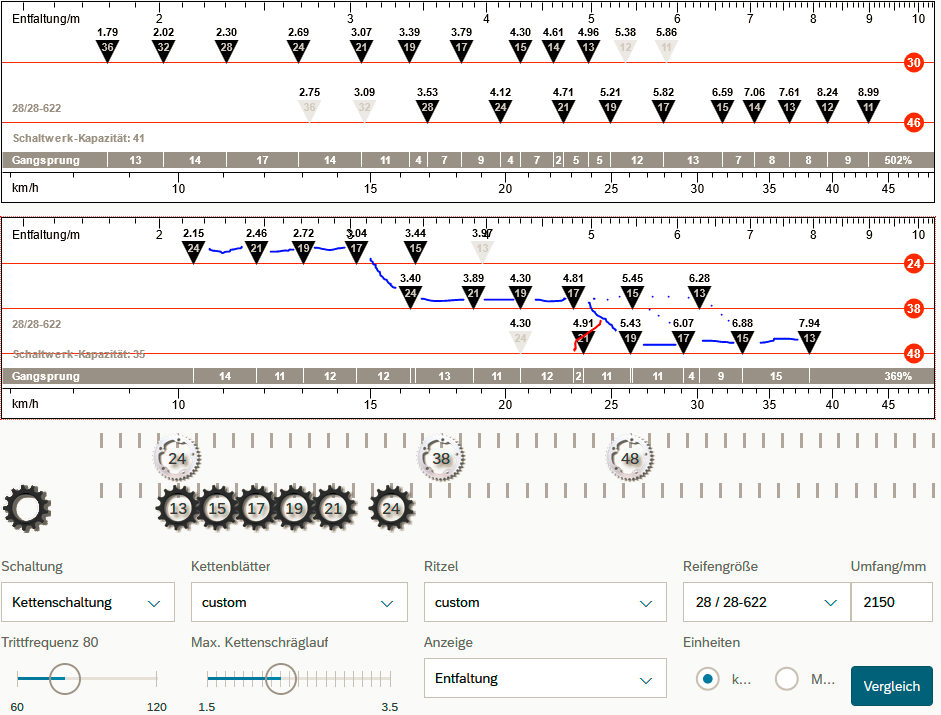Viewport: 941px width, 715px height.
Task: Select the 38-tooth chainring icon
Action: [x=441, y=459]
